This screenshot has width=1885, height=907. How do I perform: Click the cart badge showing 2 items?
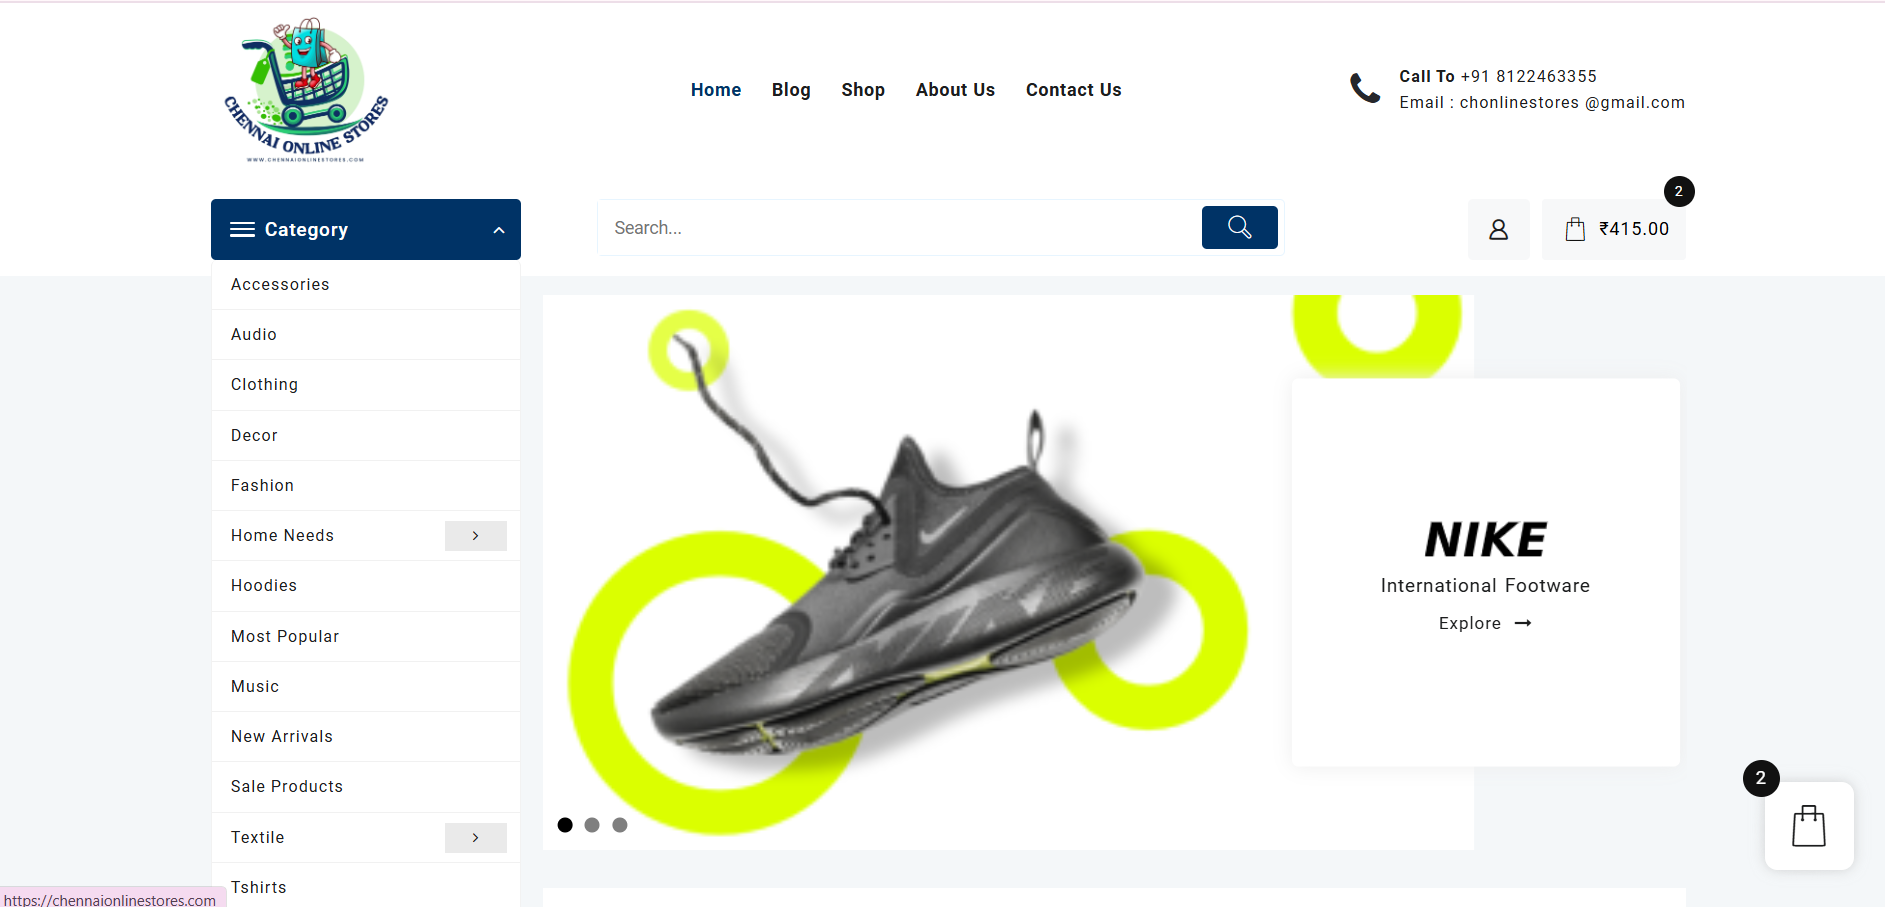pos(1678,190)
